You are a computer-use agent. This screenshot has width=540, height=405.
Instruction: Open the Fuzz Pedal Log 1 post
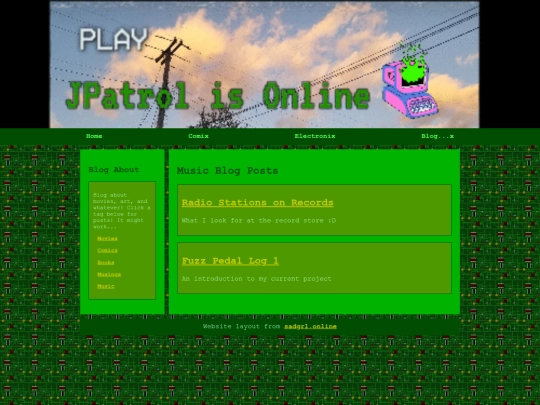(x=230, y=261)
